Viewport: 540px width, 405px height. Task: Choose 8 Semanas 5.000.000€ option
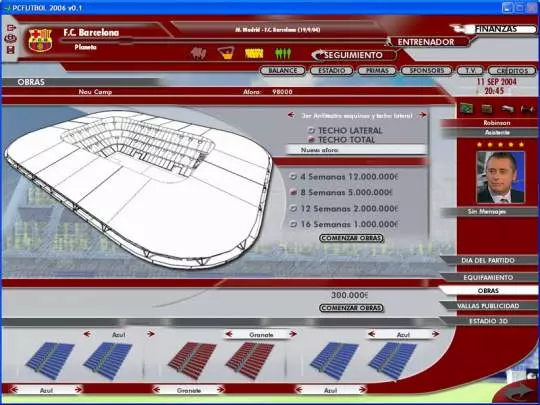click(341, 193)
